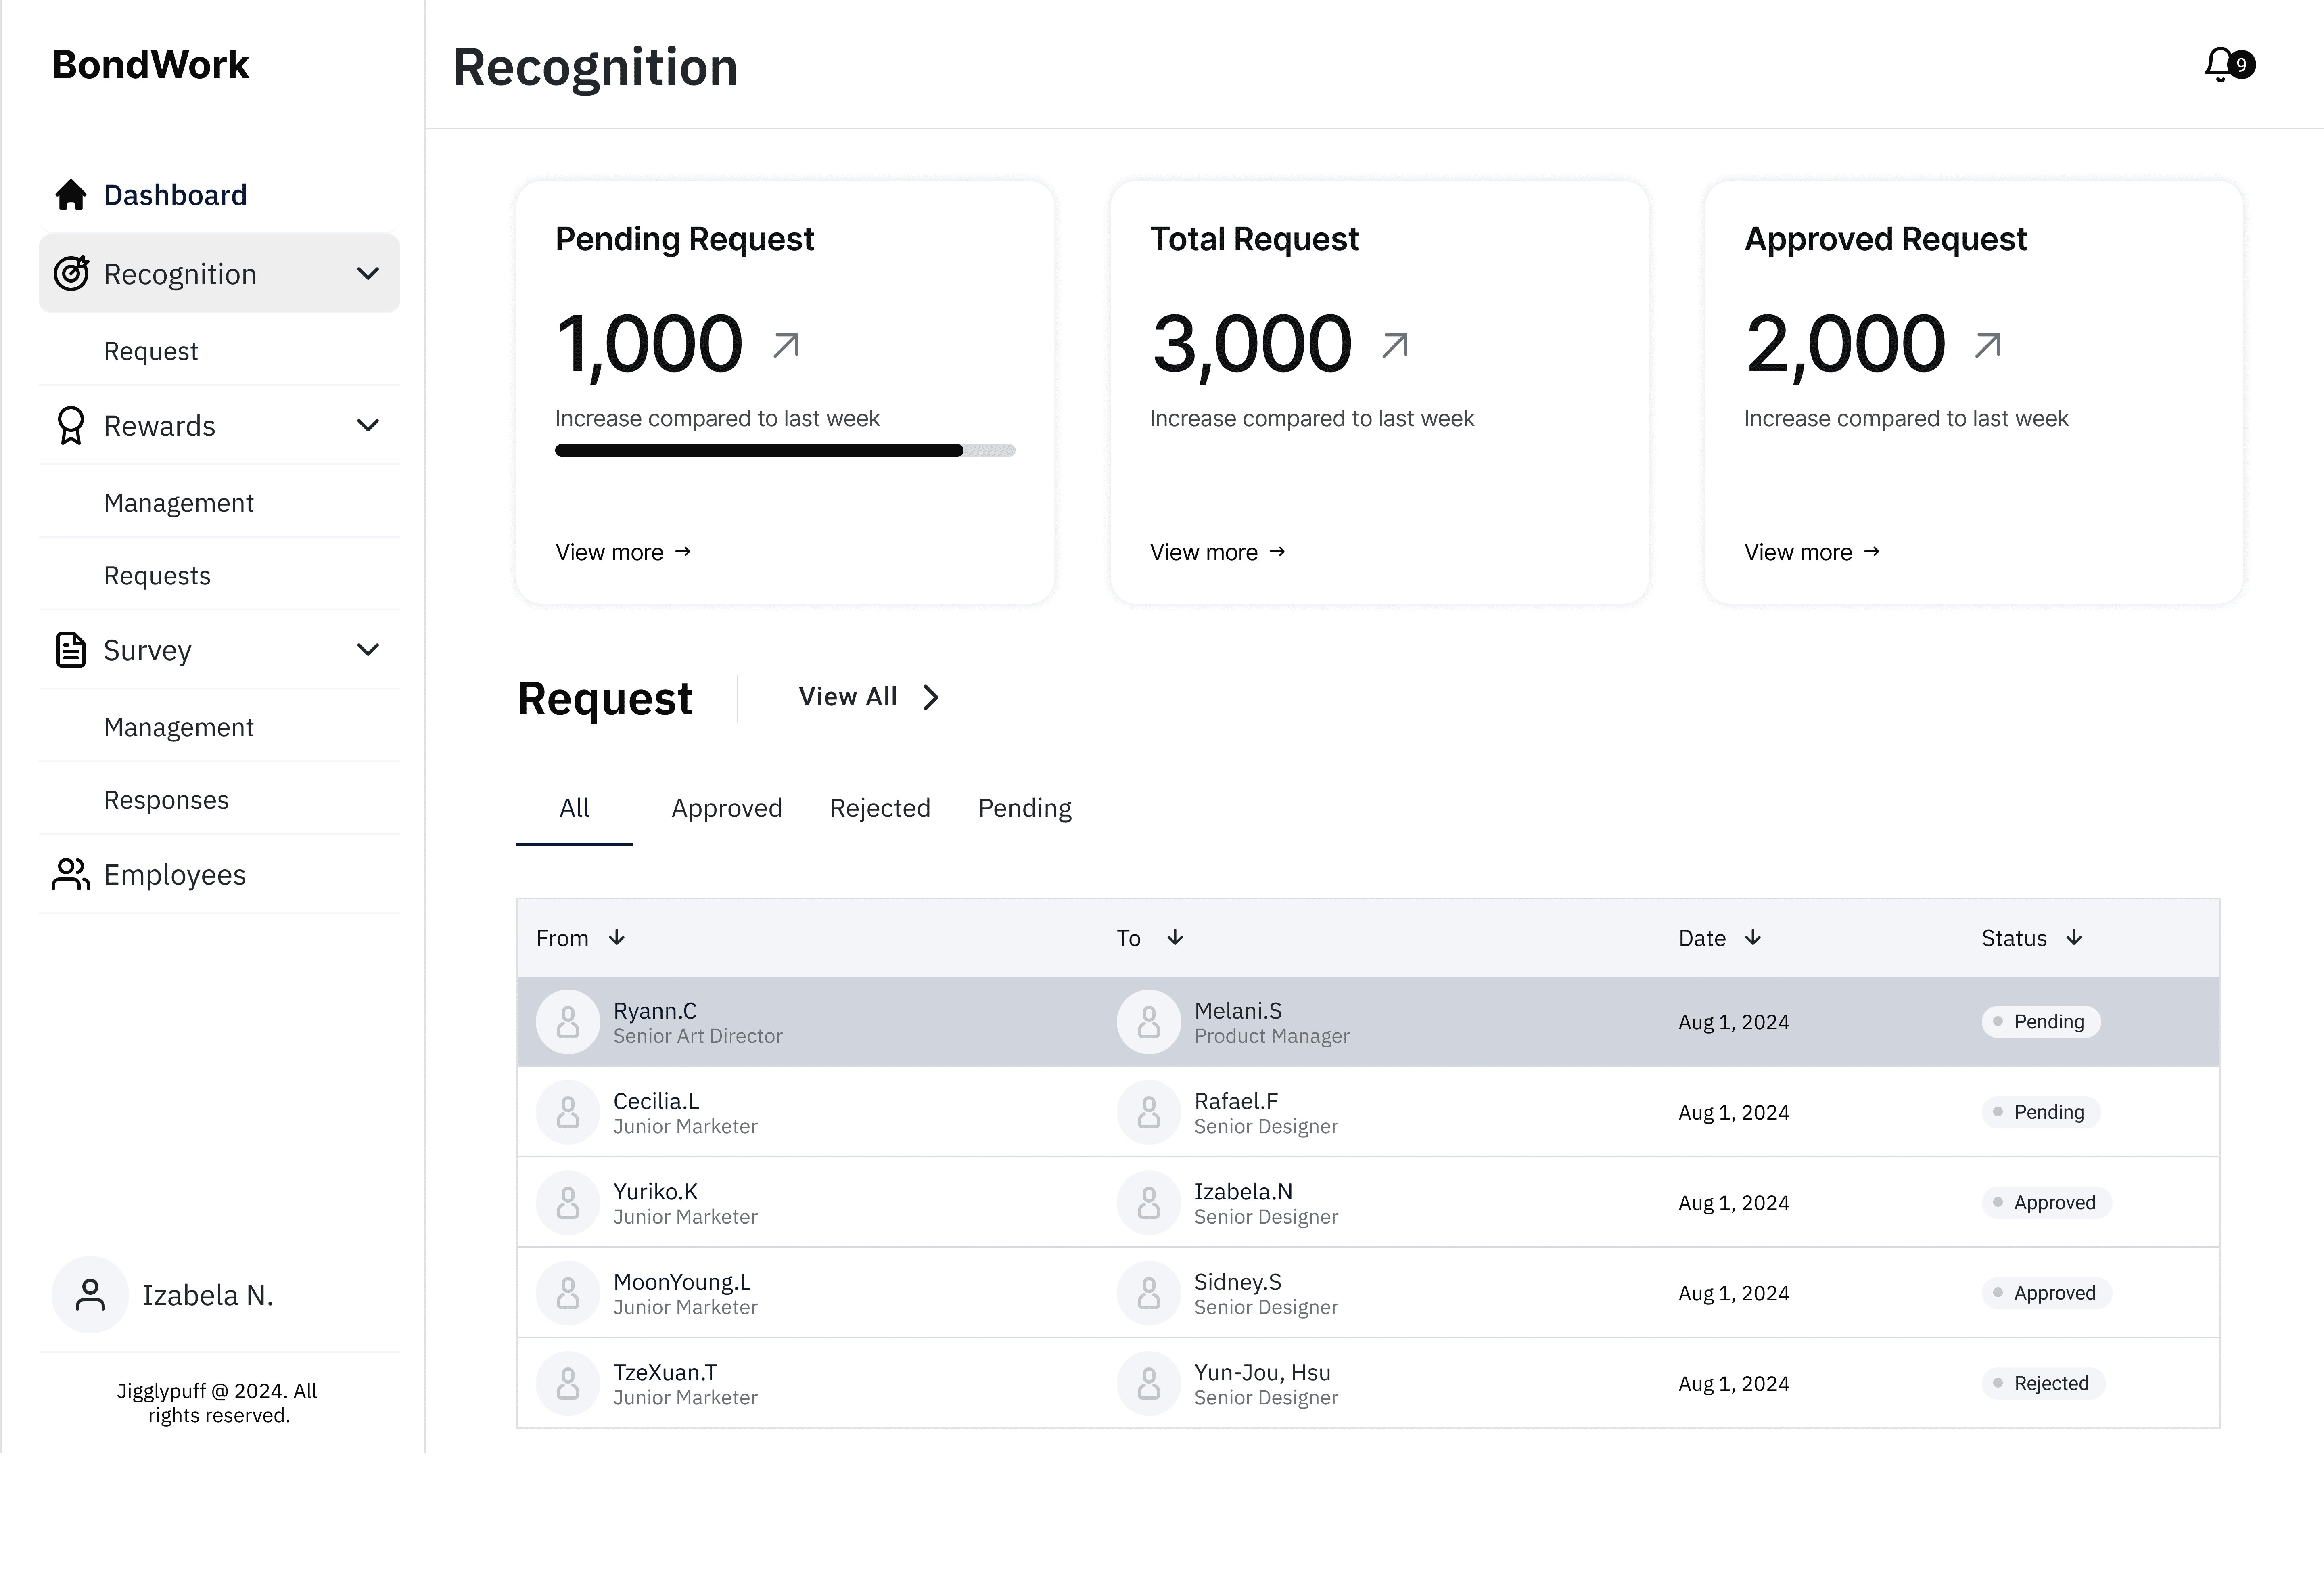Collapse the Rewards menu chevron
Screen dimensions: 2324x1574
click(368, 425)
